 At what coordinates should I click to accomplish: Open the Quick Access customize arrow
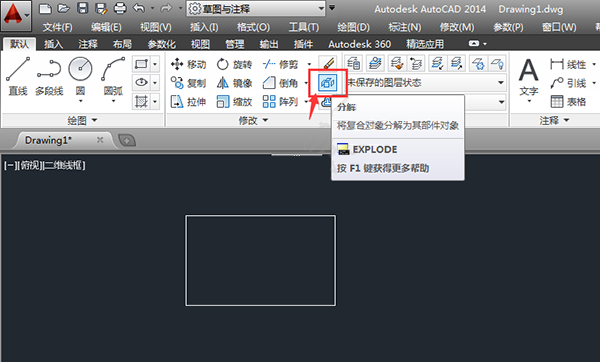(x=332, y=8)
